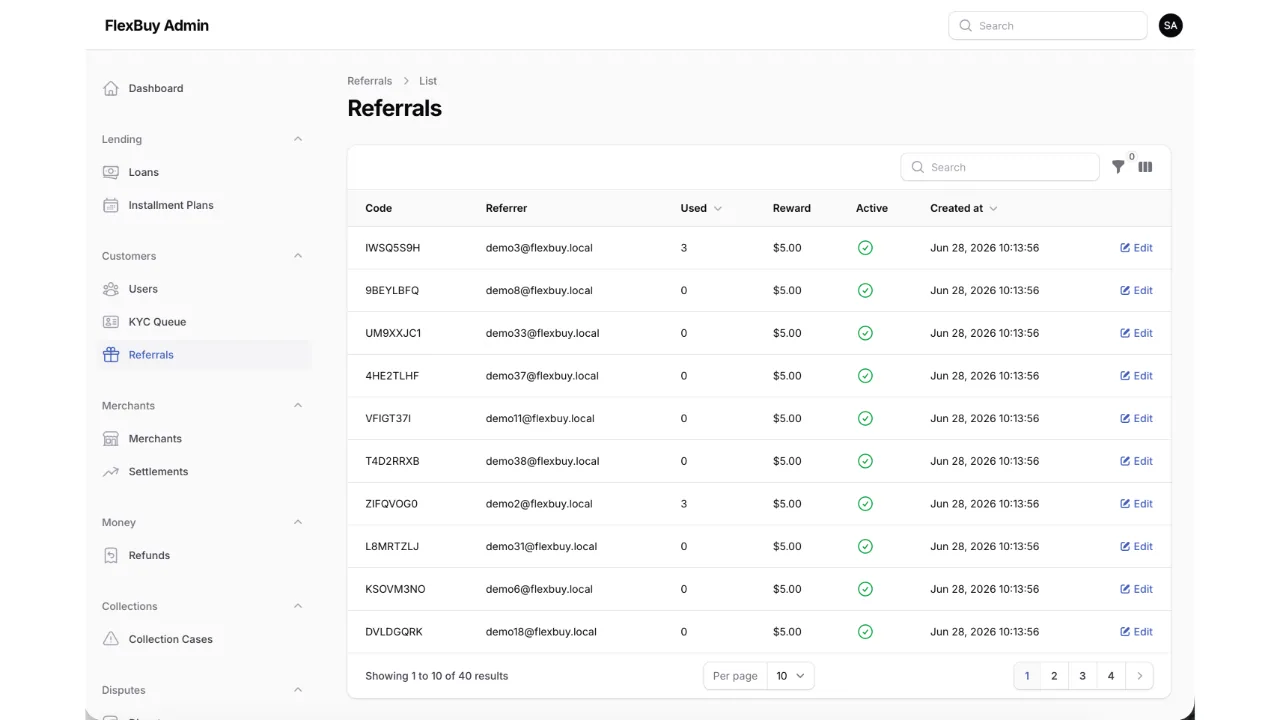This screenshot has height=720, width=1280.
Task: Click the active check icon for DVLDGQRK
Action: (x=865, y=632)
